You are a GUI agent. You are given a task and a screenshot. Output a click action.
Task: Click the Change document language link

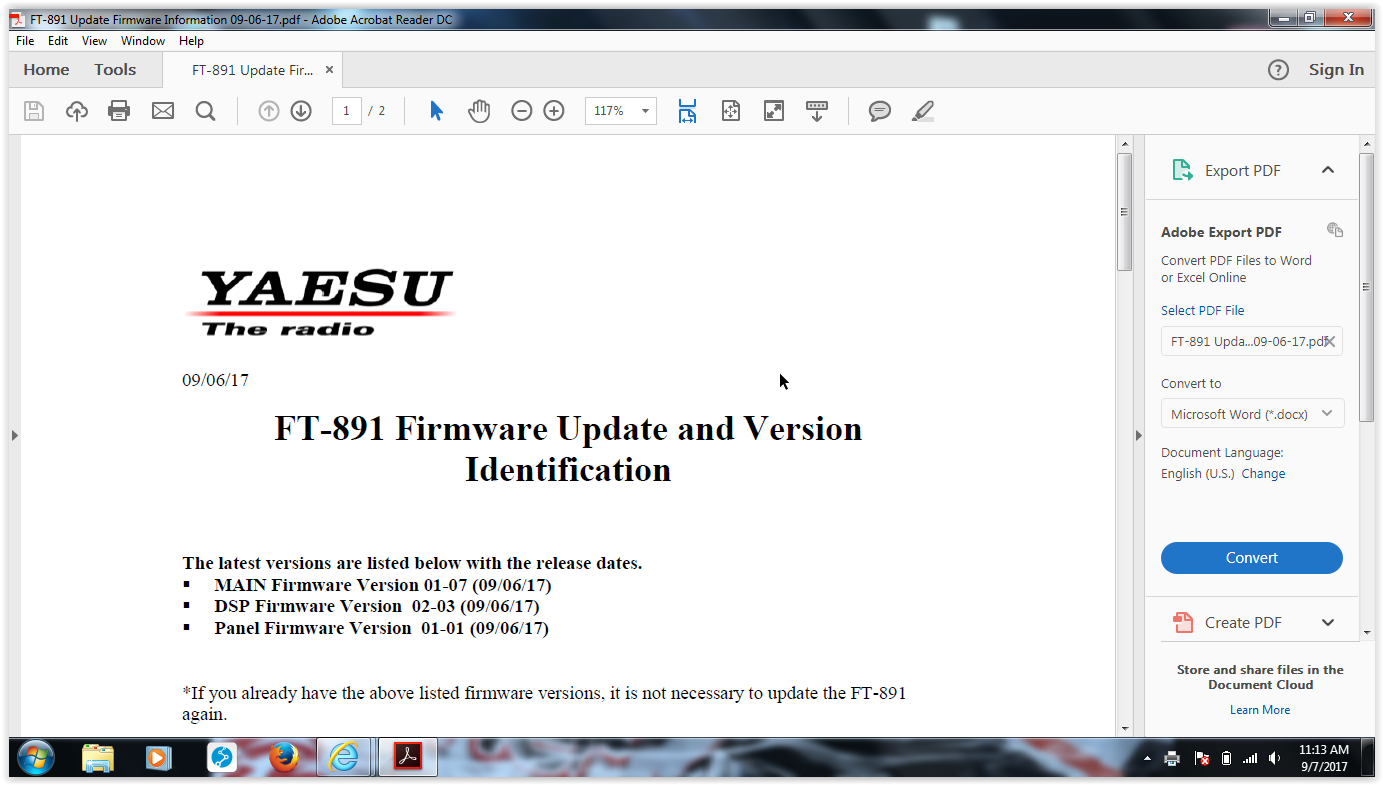(x=1263, y=474)
